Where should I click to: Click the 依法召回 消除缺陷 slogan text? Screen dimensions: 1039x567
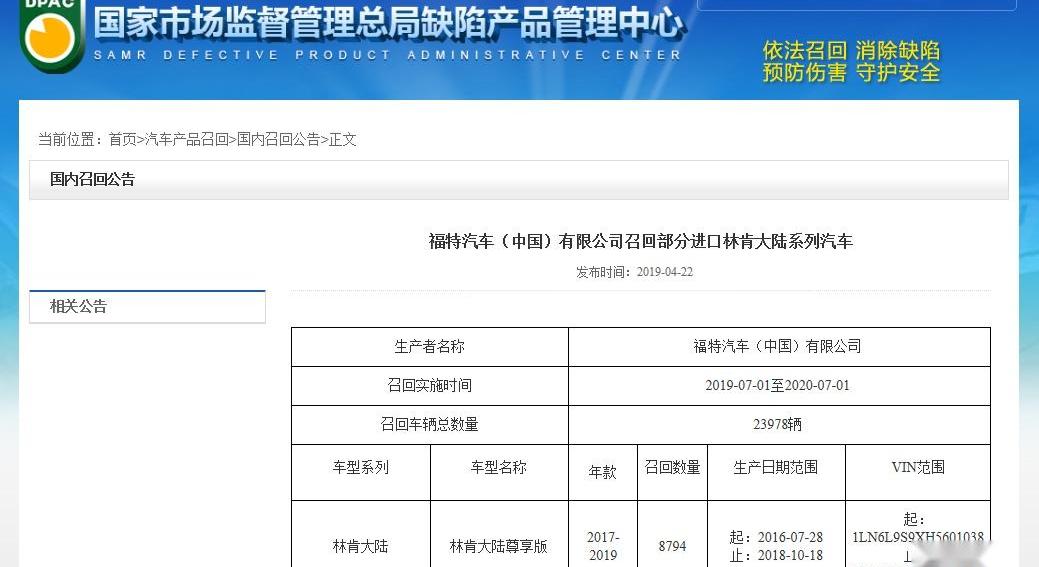[851, 50]
